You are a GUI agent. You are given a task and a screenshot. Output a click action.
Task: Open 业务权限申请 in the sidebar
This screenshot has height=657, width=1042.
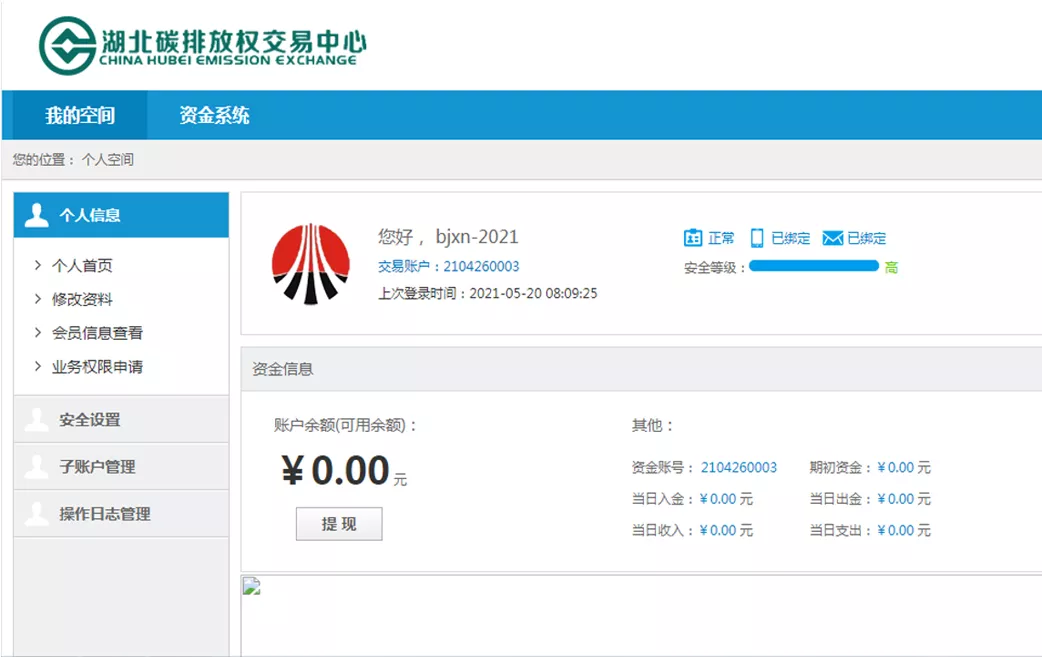click(97, 367)
